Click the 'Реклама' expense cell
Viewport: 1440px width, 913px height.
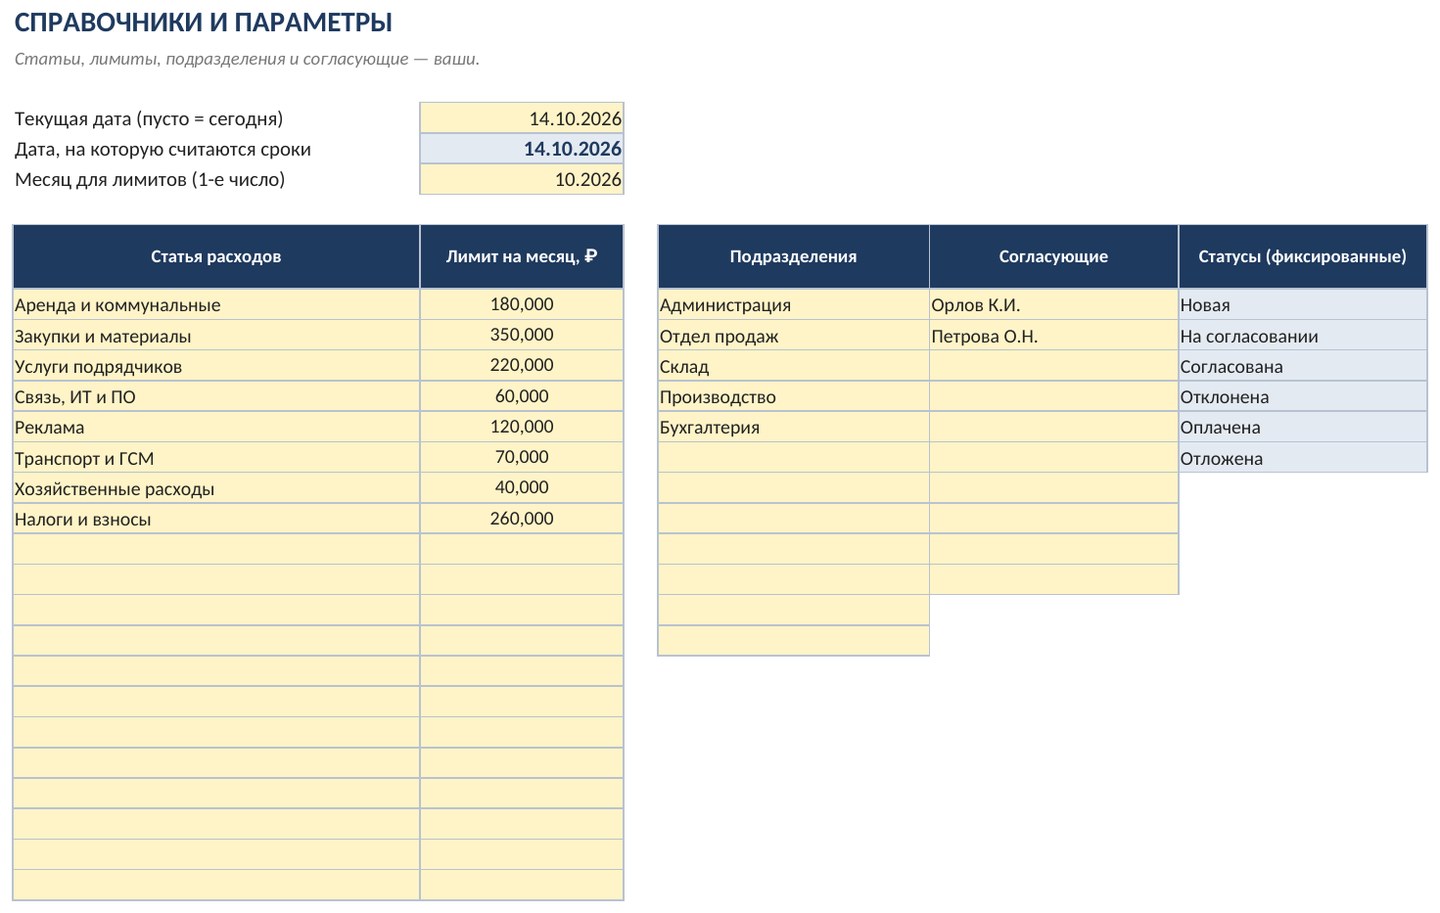(216, 427)
